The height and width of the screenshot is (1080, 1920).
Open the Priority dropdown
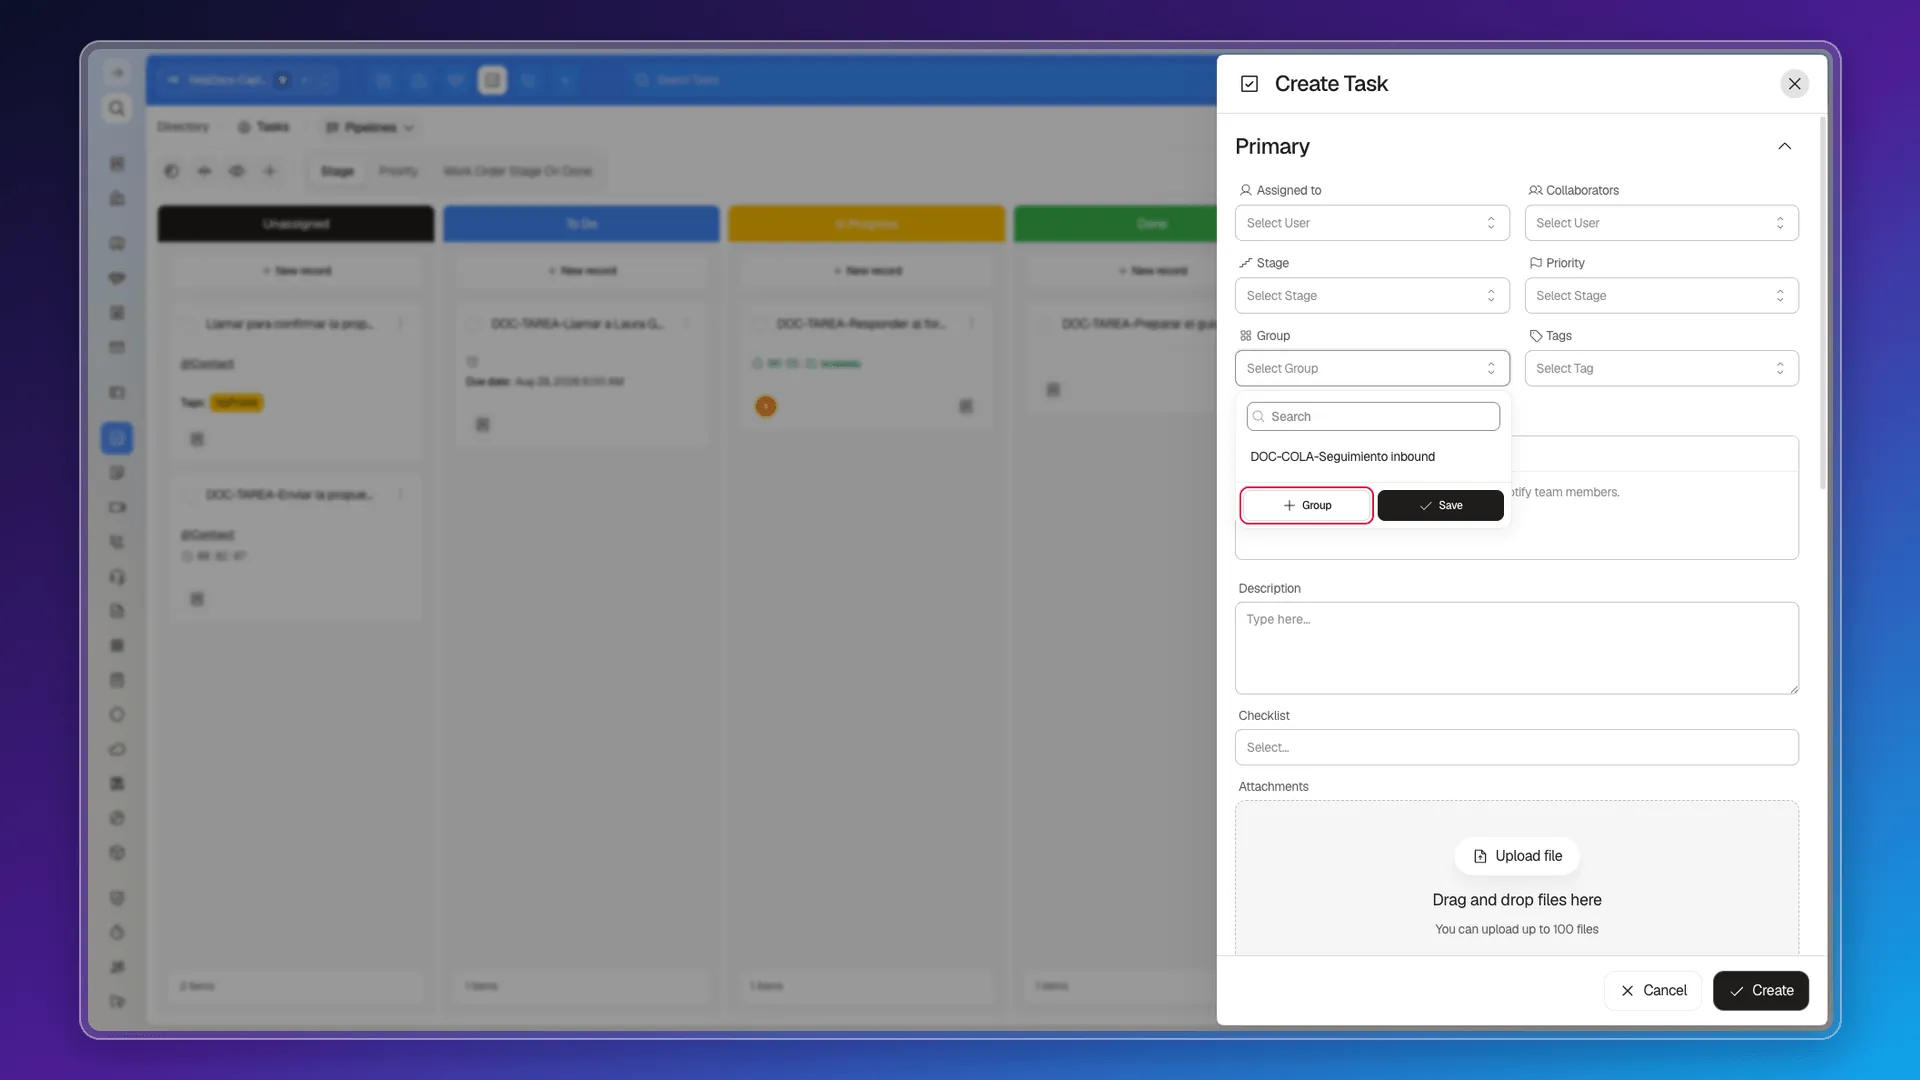point(1661,295)
